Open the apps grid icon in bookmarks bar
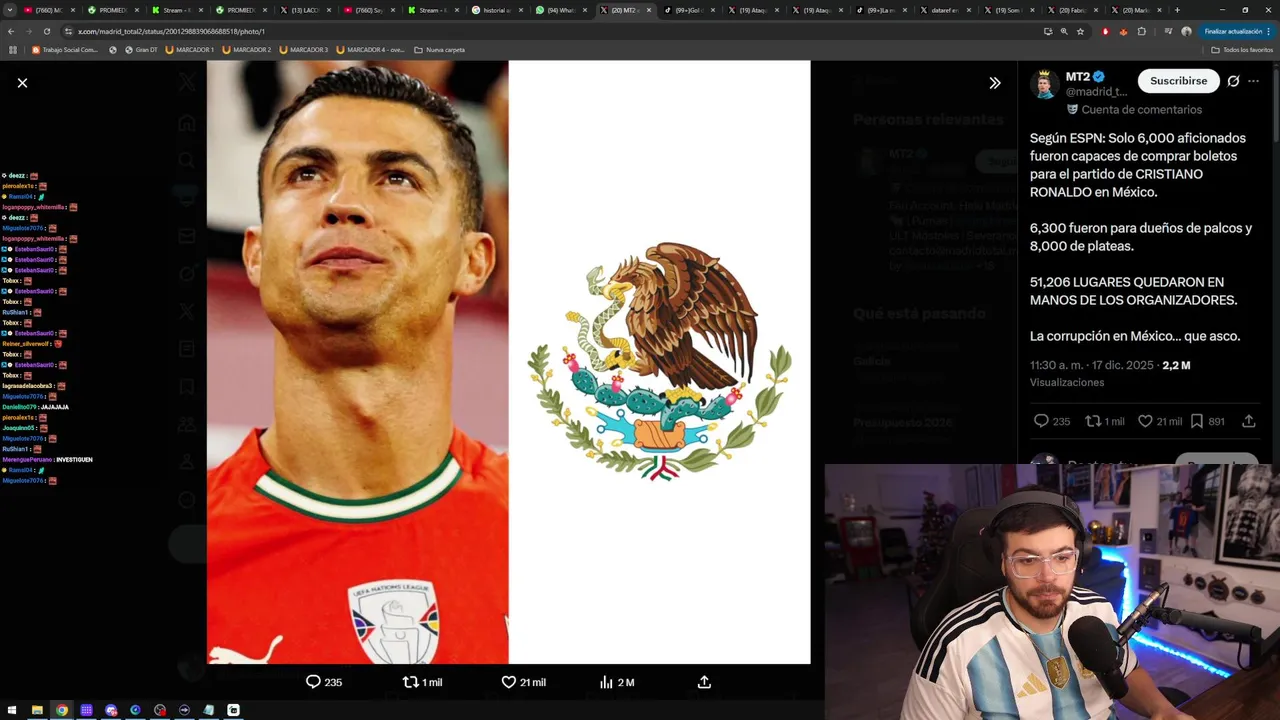1280x720 pixels. tap(13, 50)
